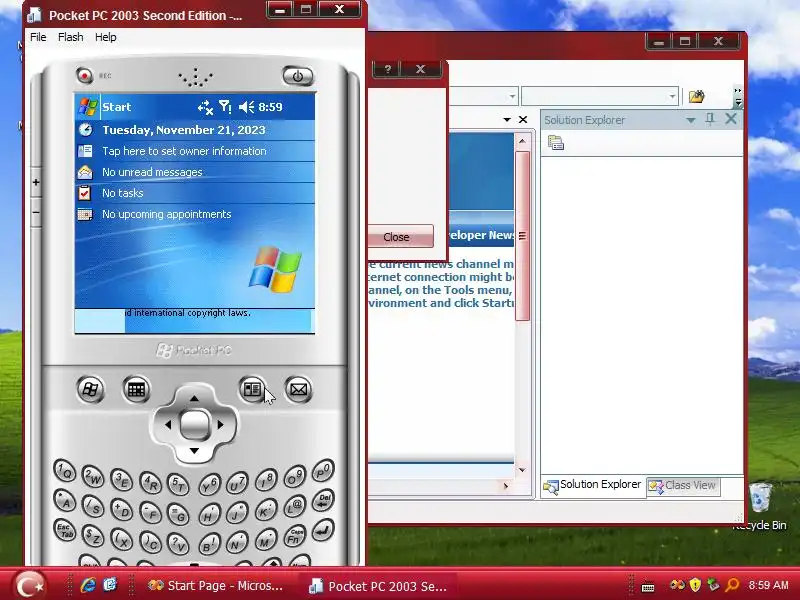
Task: Click the horizontal scrollbar right arrow
Action: (506, 486)
